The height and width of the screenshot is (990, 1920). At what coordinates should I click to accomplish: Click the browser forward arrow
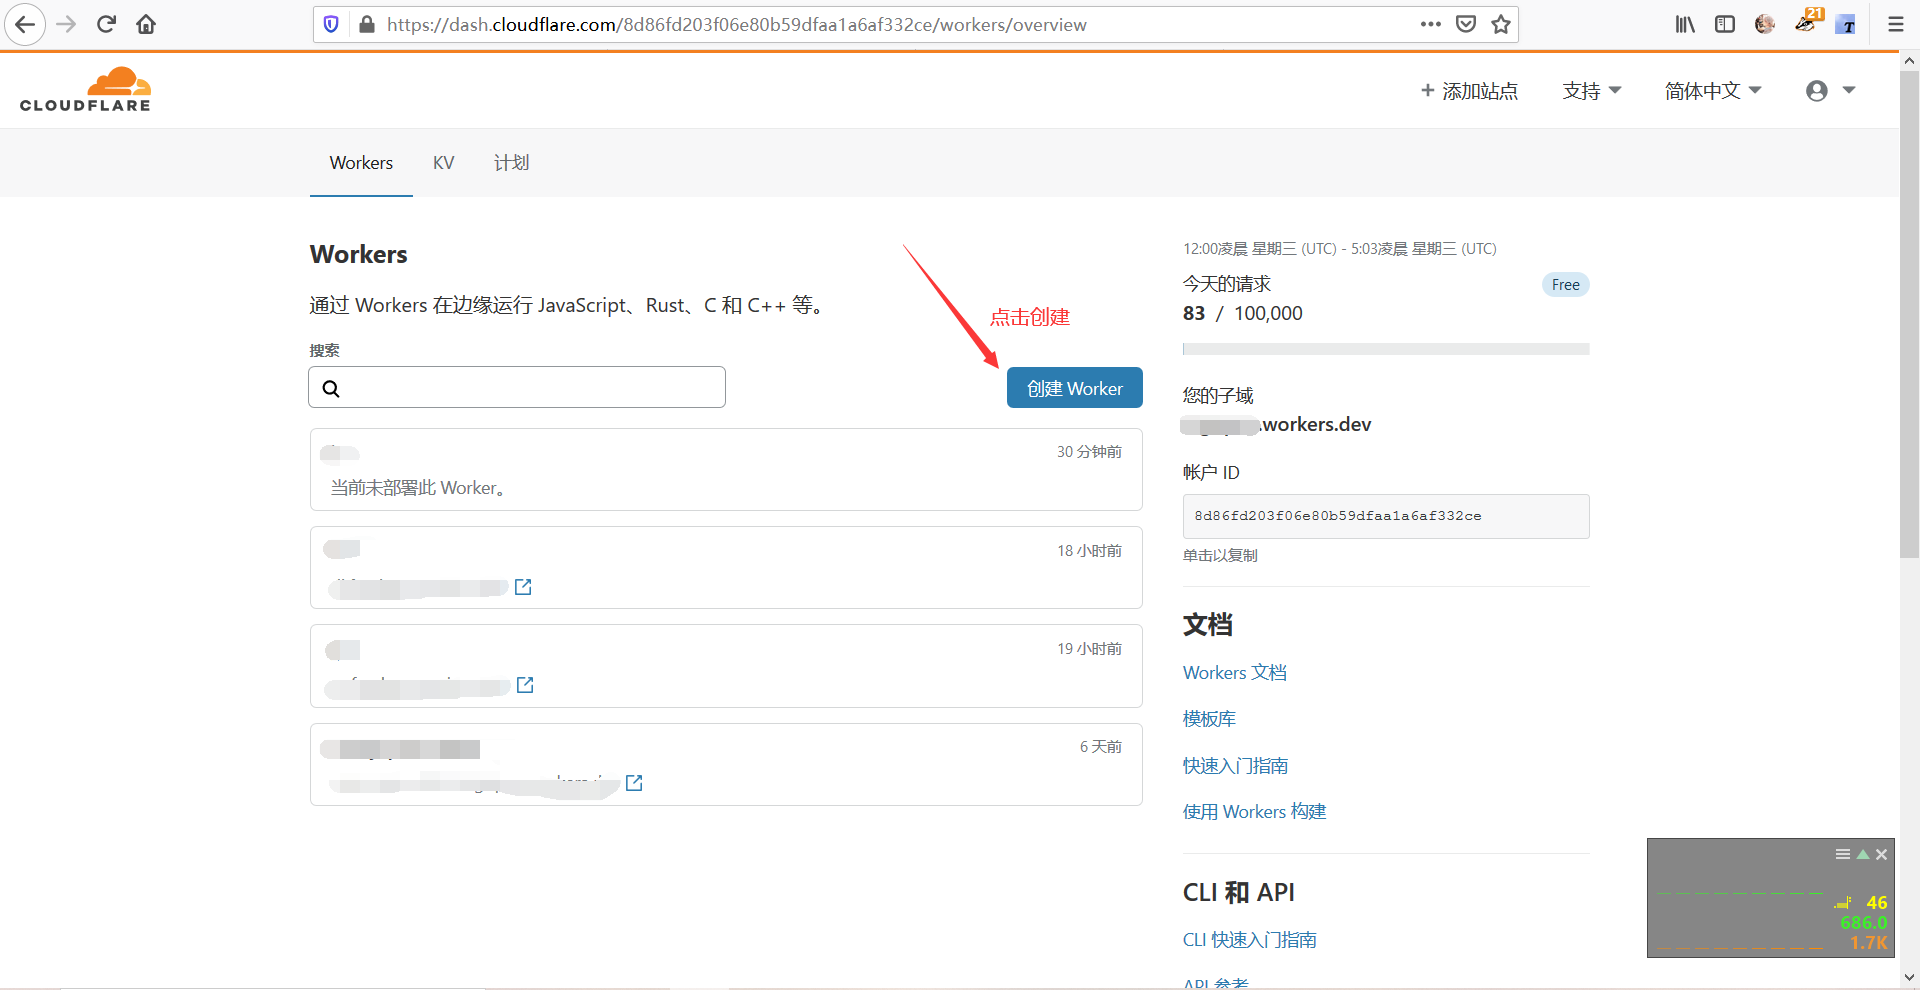67,24
